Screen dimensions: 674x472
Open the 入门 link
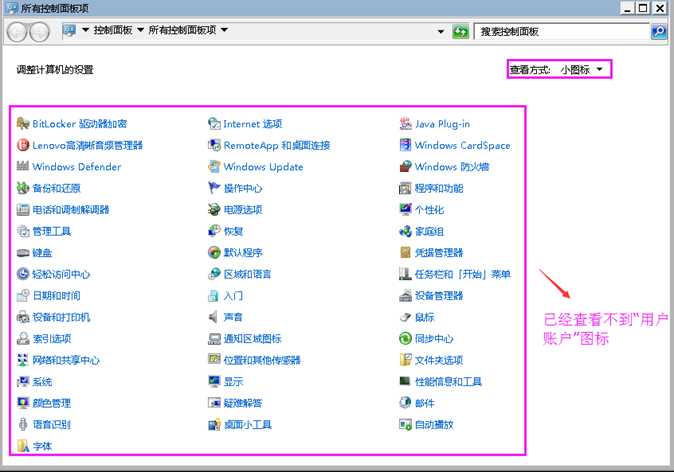233,296
